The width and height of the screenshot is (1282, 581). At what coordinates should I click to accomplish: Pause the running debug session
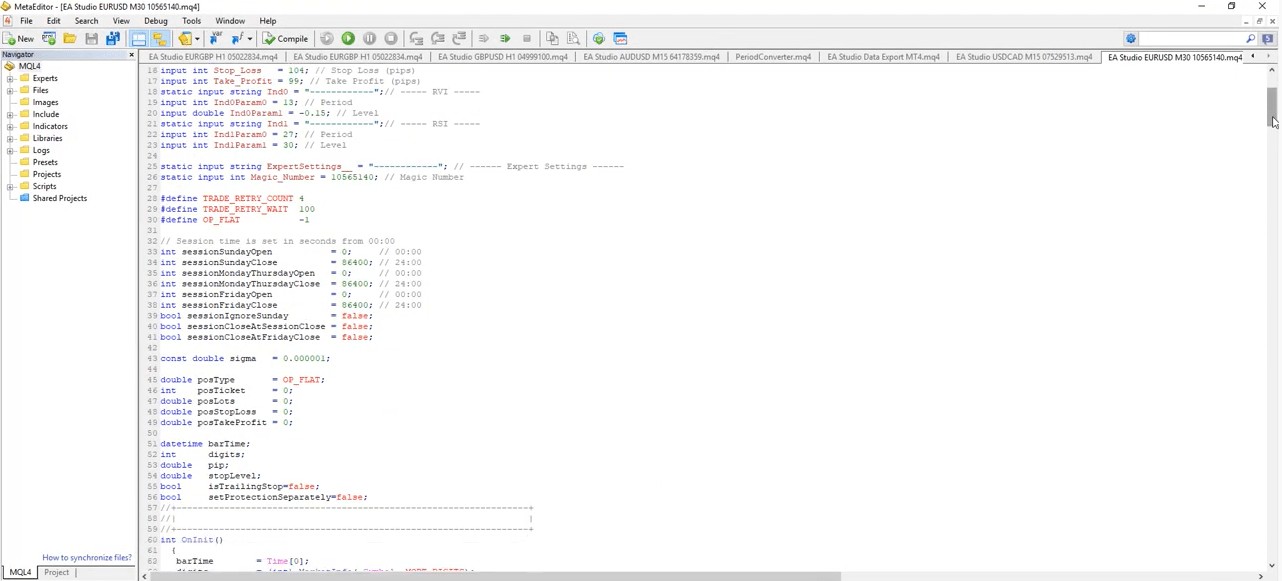pyautogui.click(x=370, y=38)
